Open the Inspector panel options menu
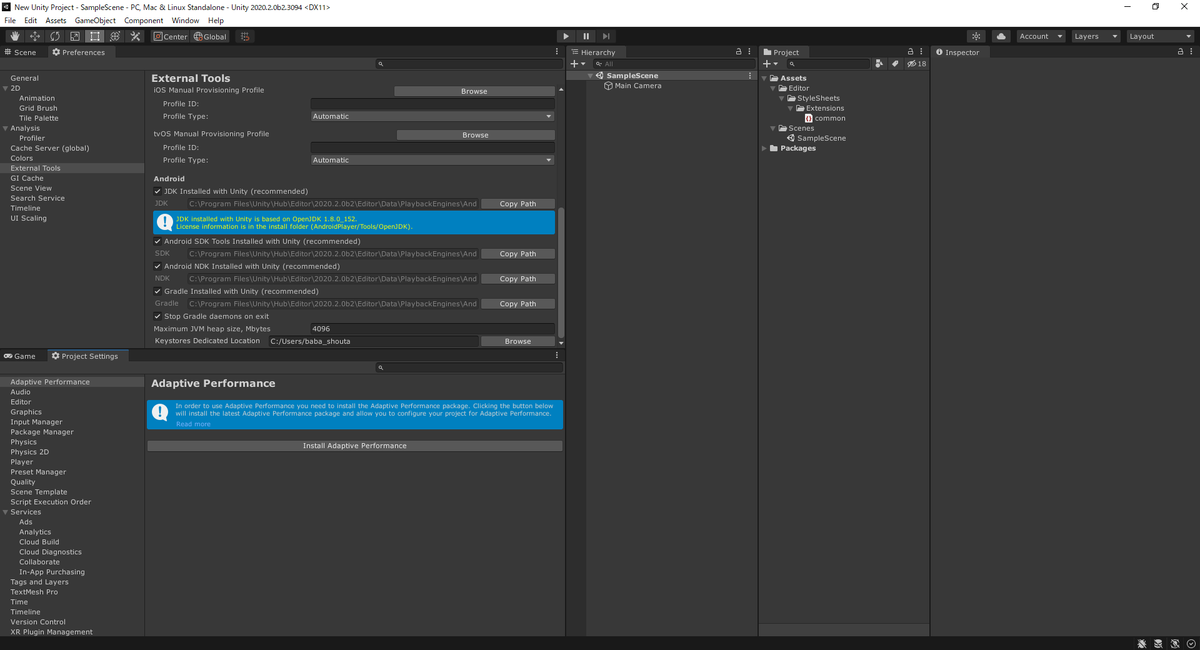Viewport: 1200px width, 650px height. pyautogui.click(x=1191, y=52)
